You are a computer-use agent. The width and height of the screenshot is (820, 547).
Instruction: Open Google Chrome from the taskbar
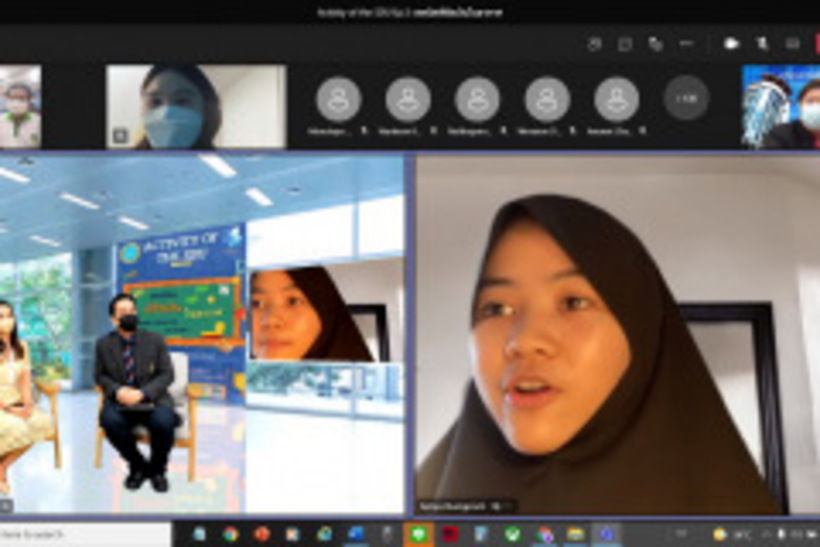231,535
